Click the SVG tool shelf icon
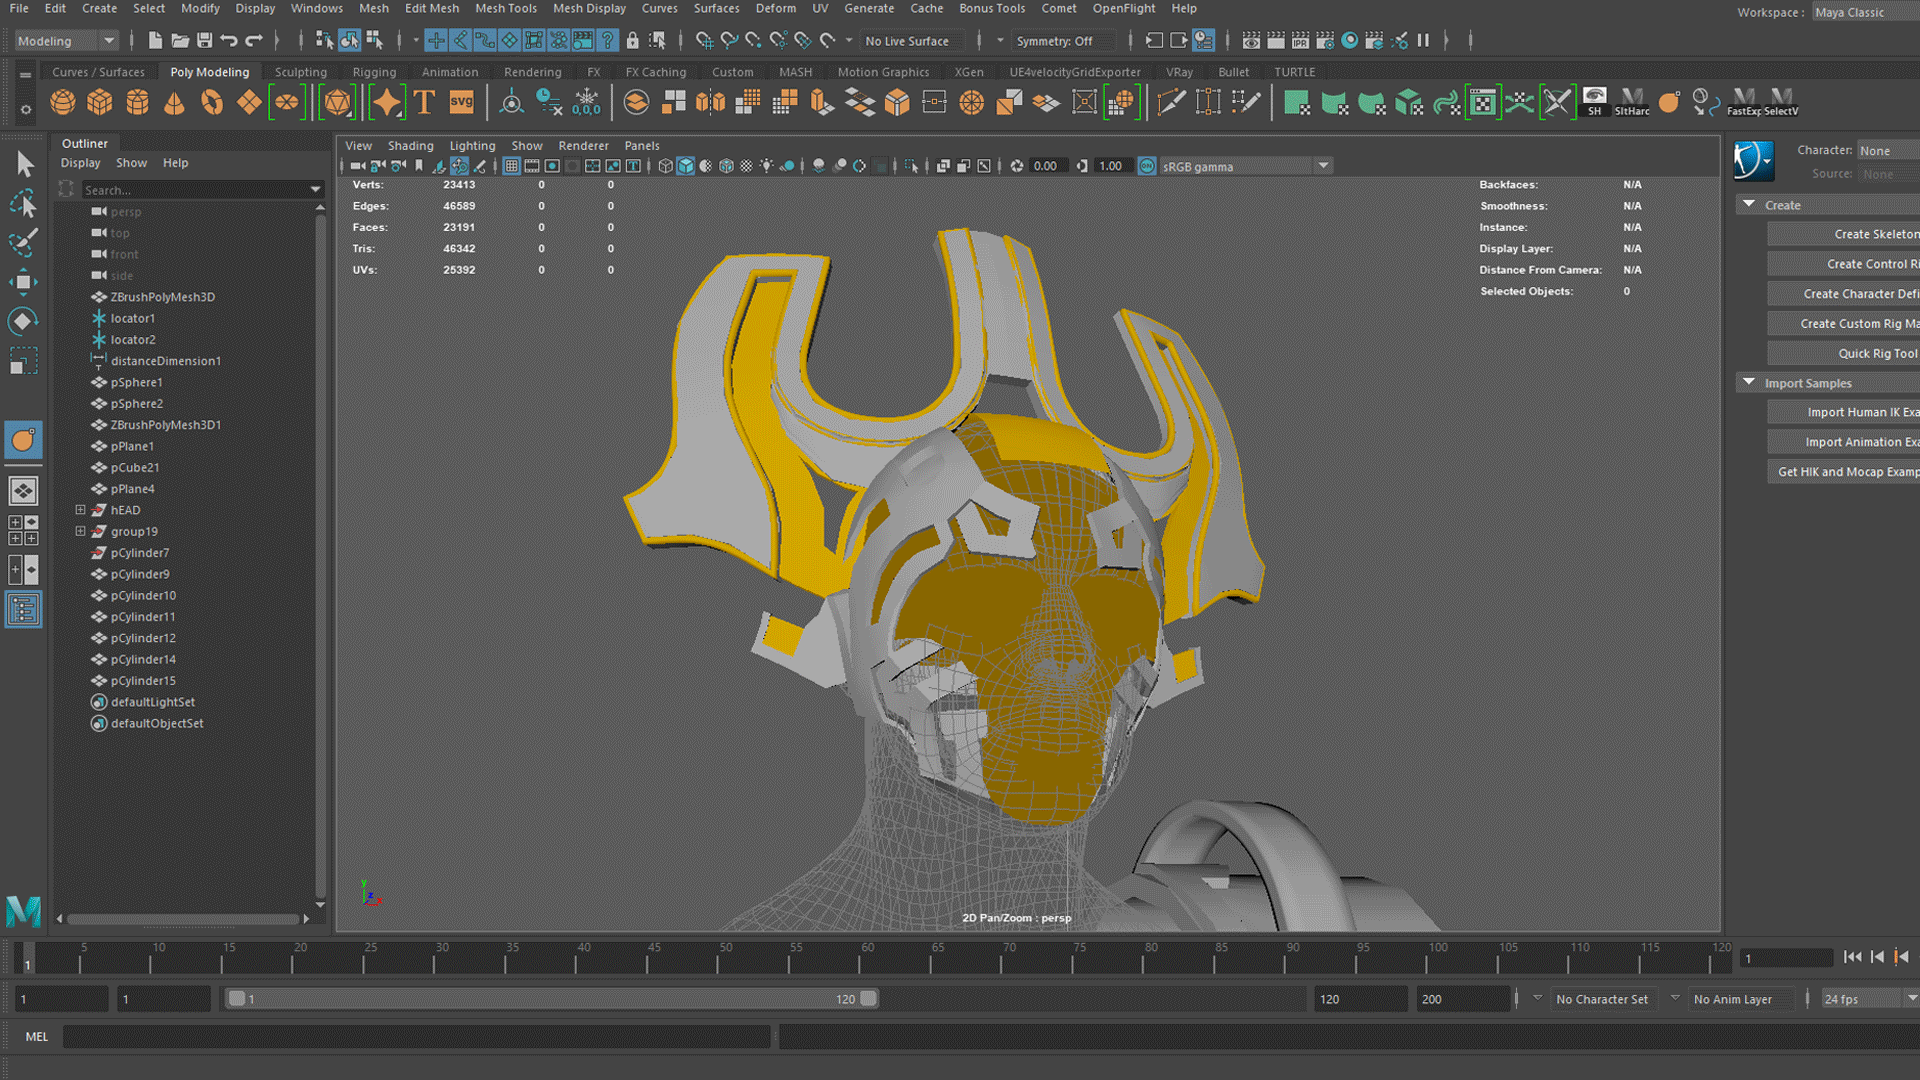 coord(461,102)
